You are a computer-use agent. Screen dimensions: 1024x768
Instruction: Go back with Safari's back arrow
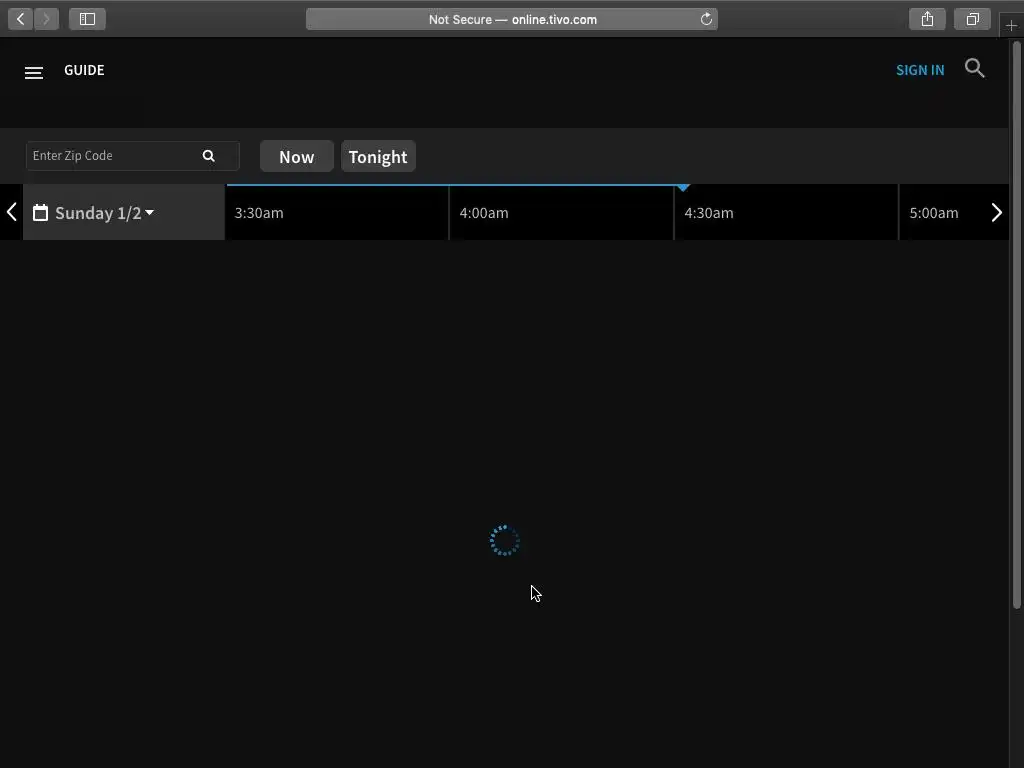(20, 19)
